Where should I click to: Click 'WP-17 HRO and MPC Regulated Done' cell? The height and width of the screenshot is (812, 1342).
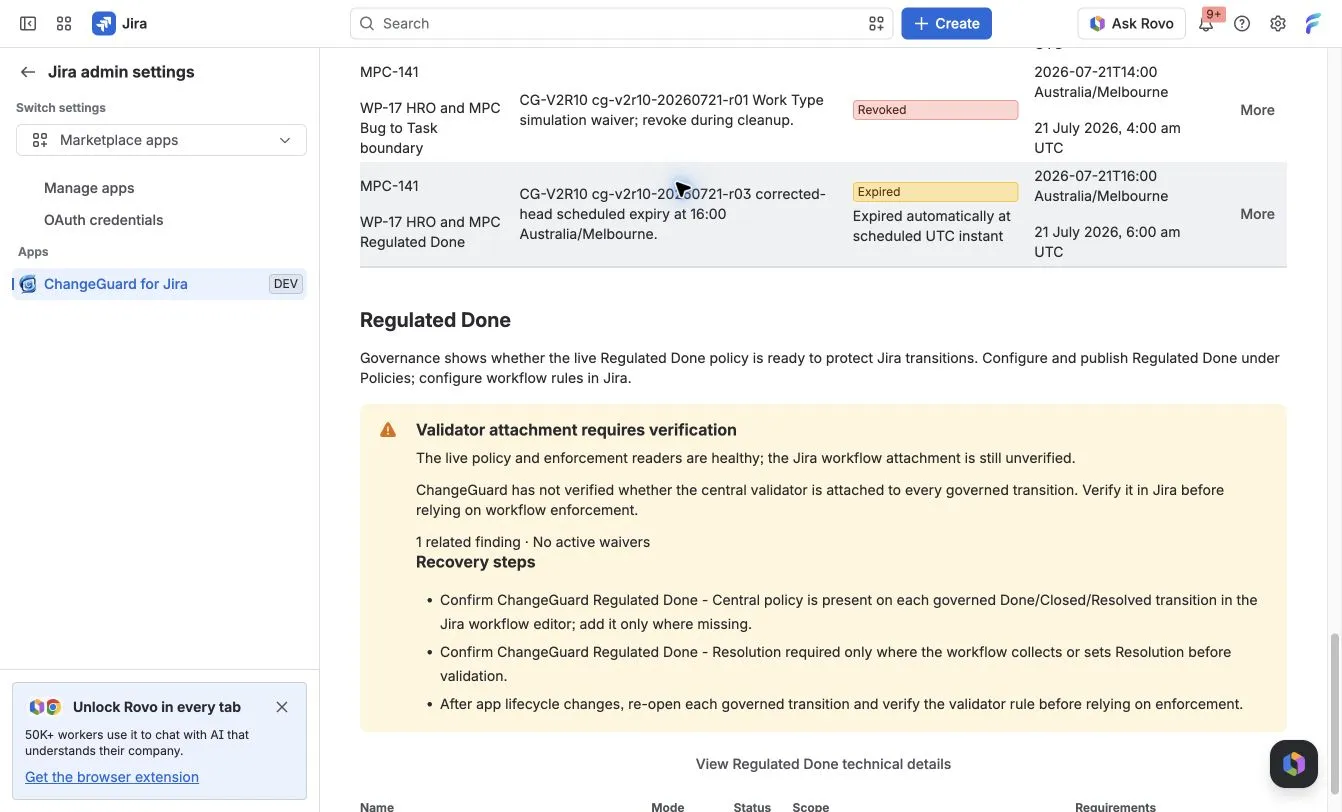(430, 232)
